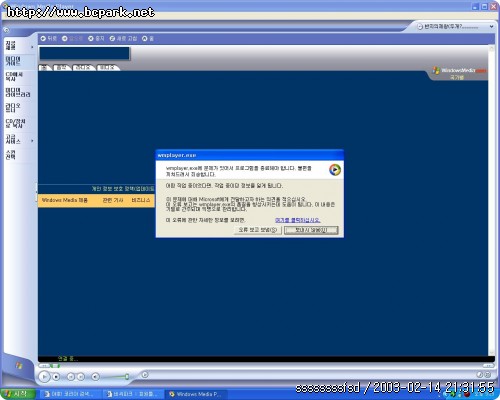Image resolution: width=500 pixels, height=400 pixels.
Task: Mute audio with the speaker button
Action: point(95,377)
